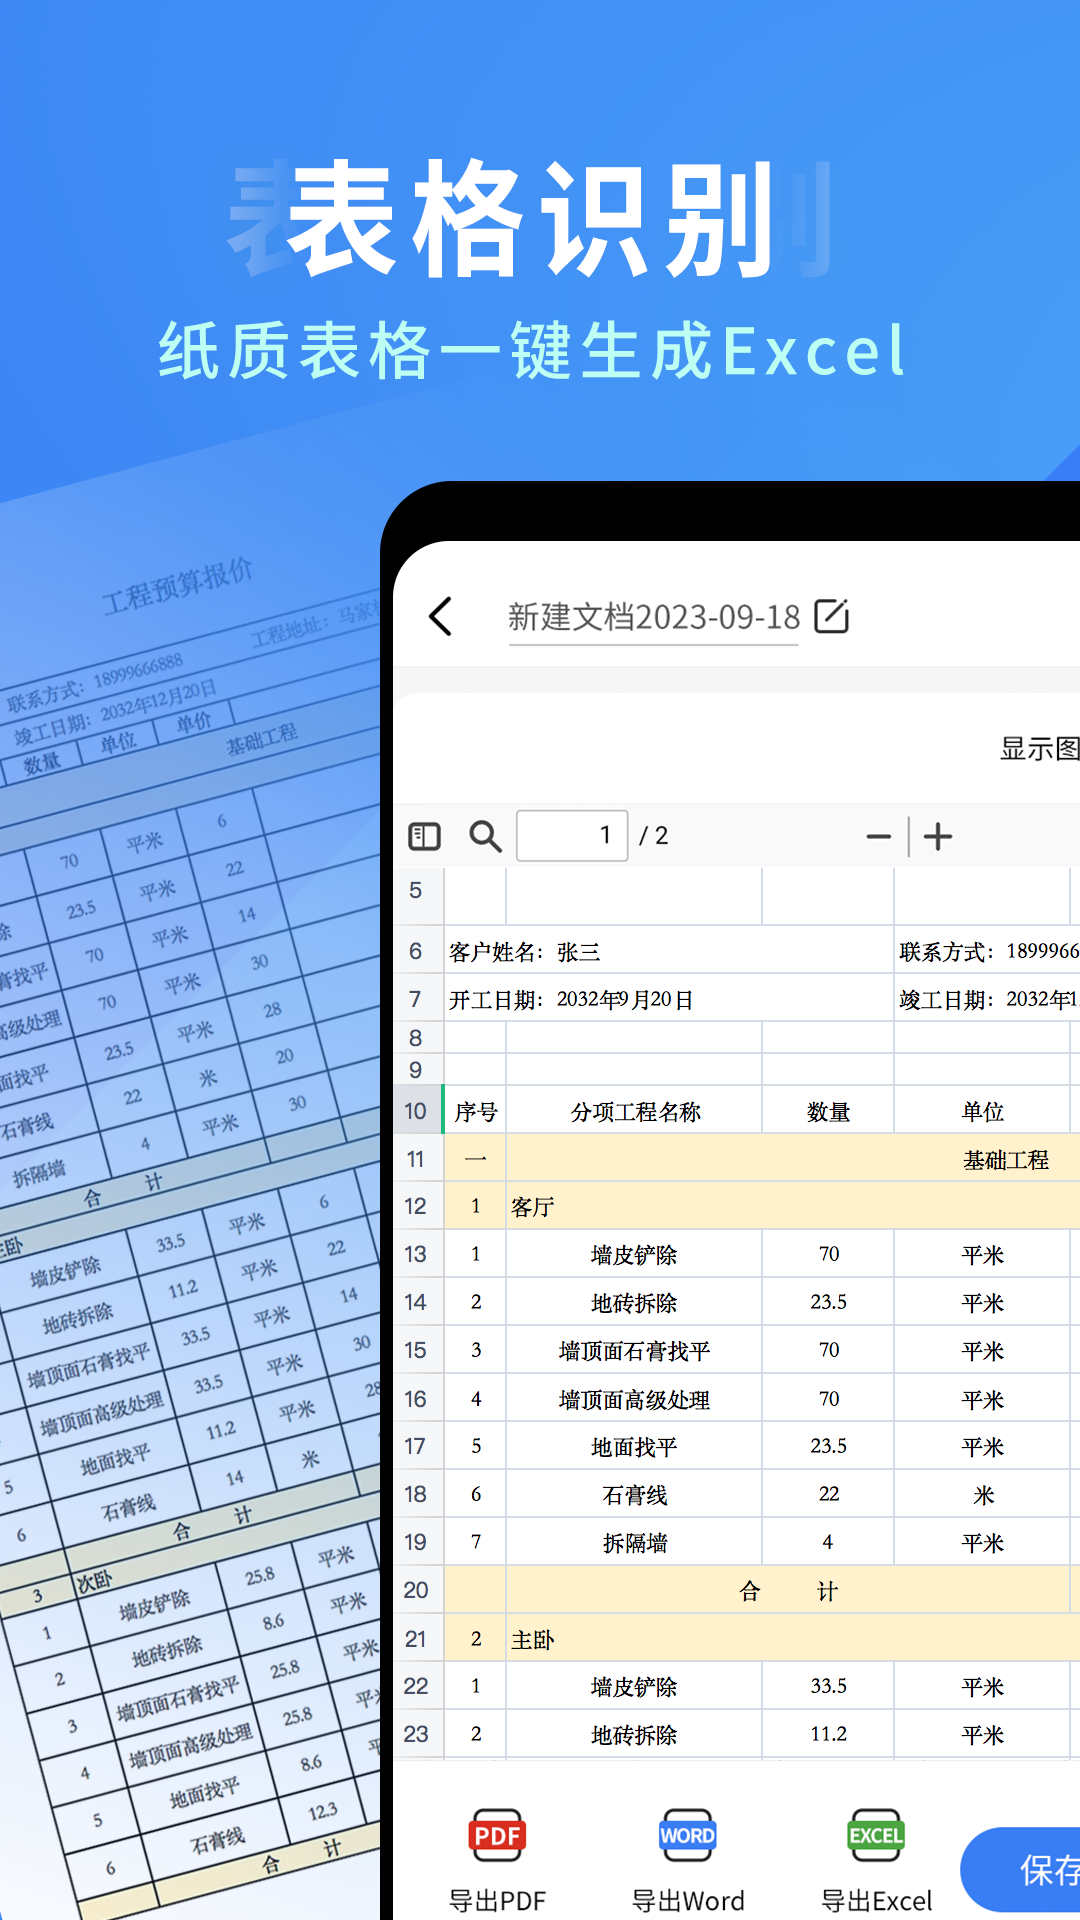Select the 墙顶面石膏找平 cell in row 15

pyautogui.click(x=634, y=1351)
